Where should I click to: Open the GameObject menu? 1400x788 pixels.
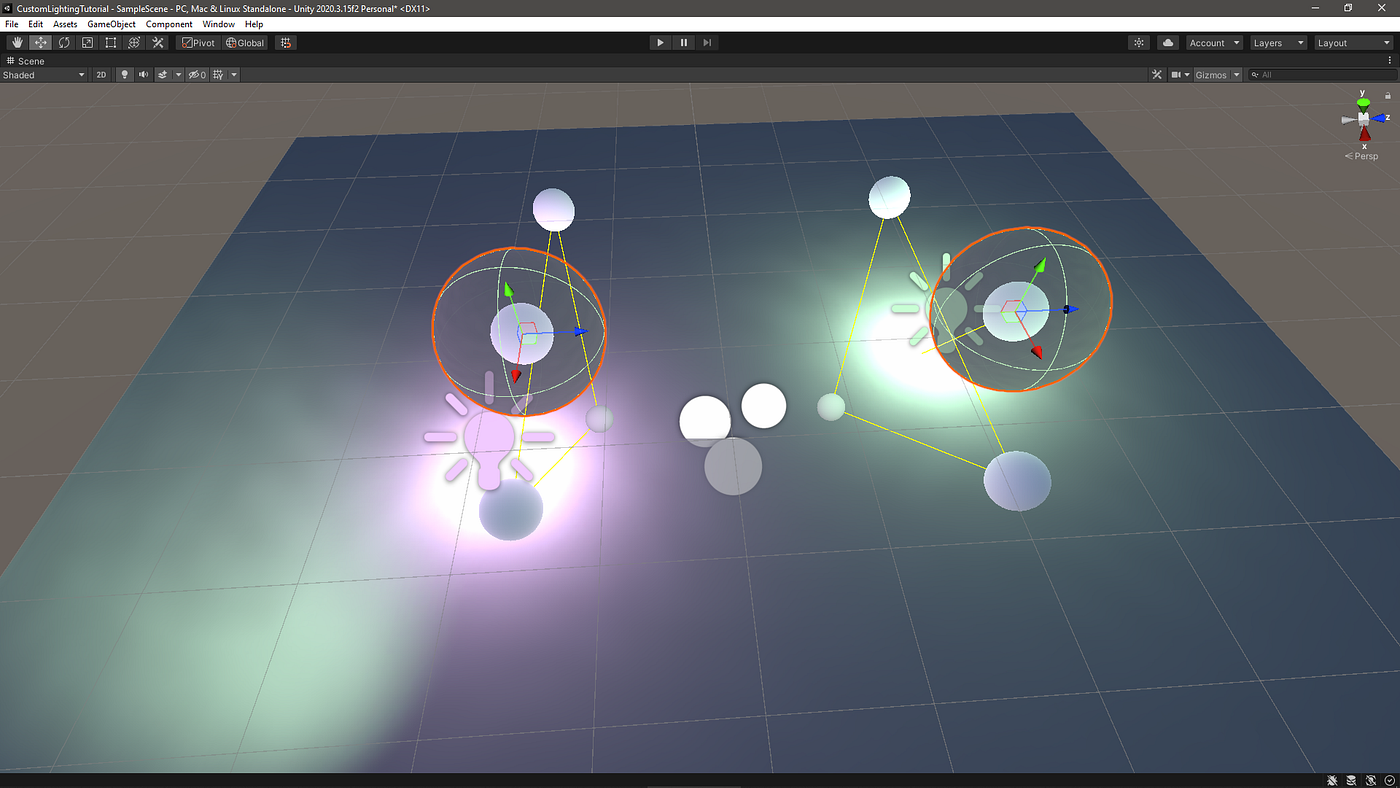pyautogui.click(x=110, y=23)
